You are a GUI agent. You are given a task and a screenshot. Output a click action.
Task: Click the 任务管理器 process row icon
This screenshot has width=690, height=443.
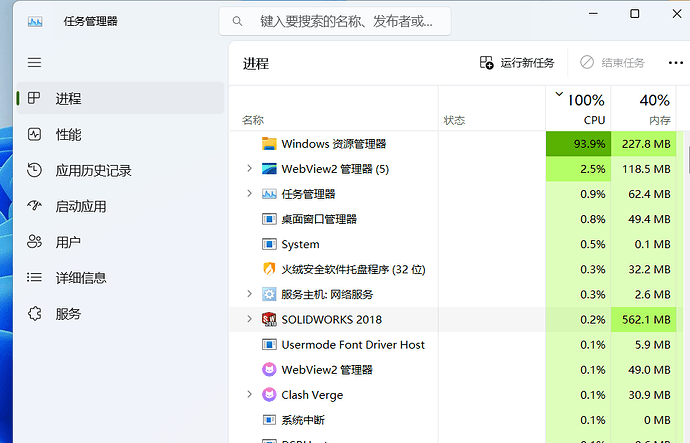[x=269, y=194]
